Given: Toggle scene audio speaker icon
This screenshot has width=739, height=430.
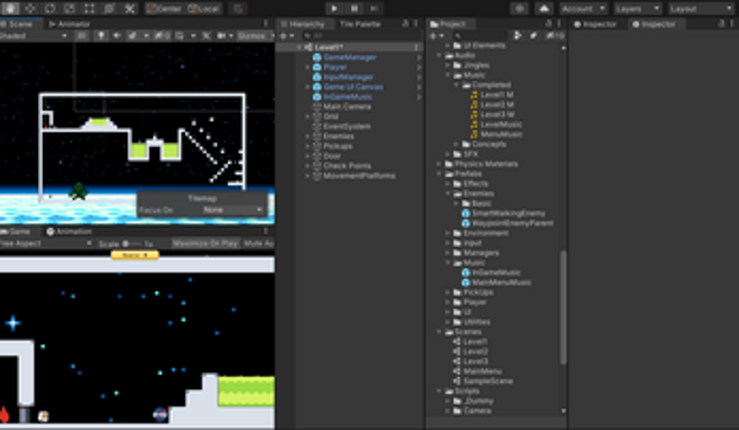Looking at the screenshot, I should [x=117, y=36].
